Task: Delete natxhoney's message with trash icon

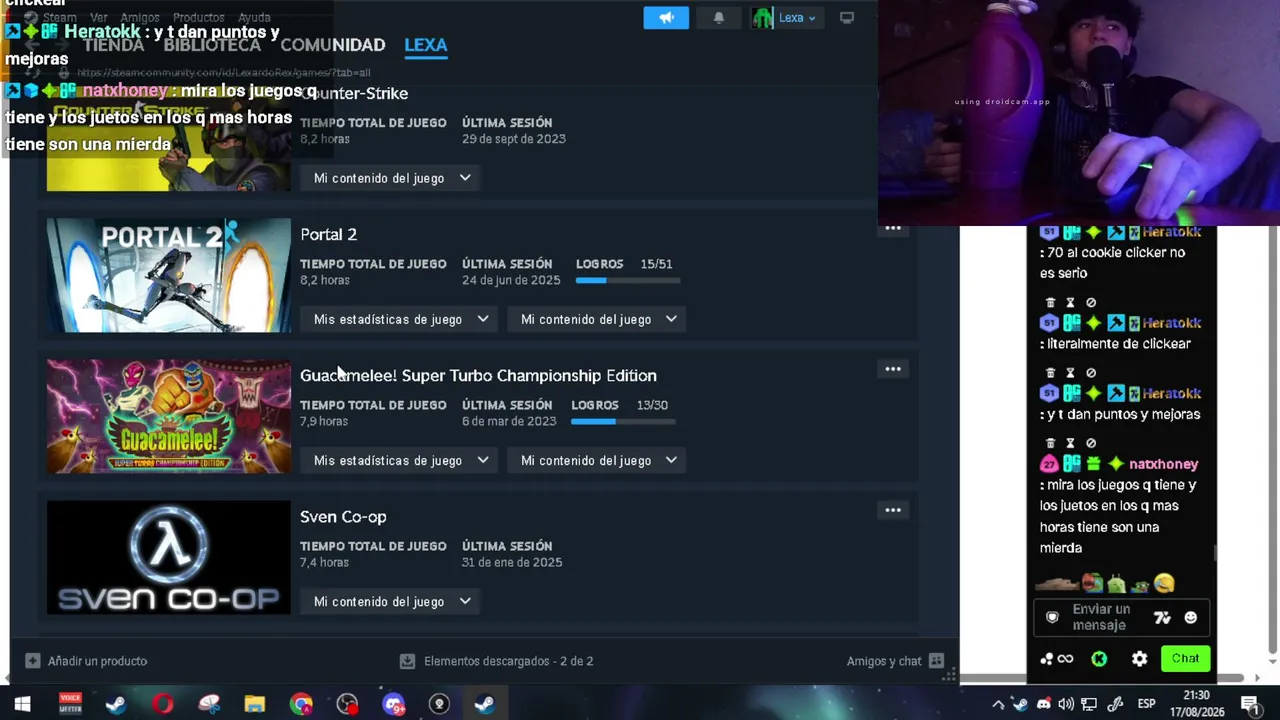Action: pos(1050,443)
